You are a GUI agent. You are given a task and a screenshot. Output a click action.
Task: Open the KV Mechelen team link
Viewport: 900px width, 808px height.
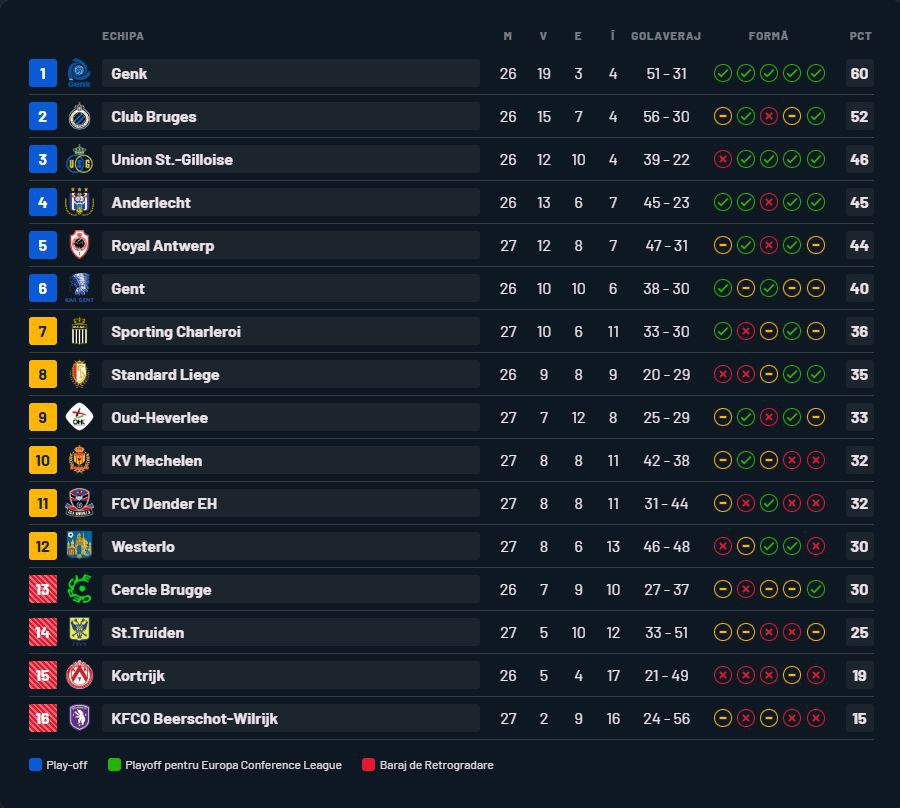157,461
